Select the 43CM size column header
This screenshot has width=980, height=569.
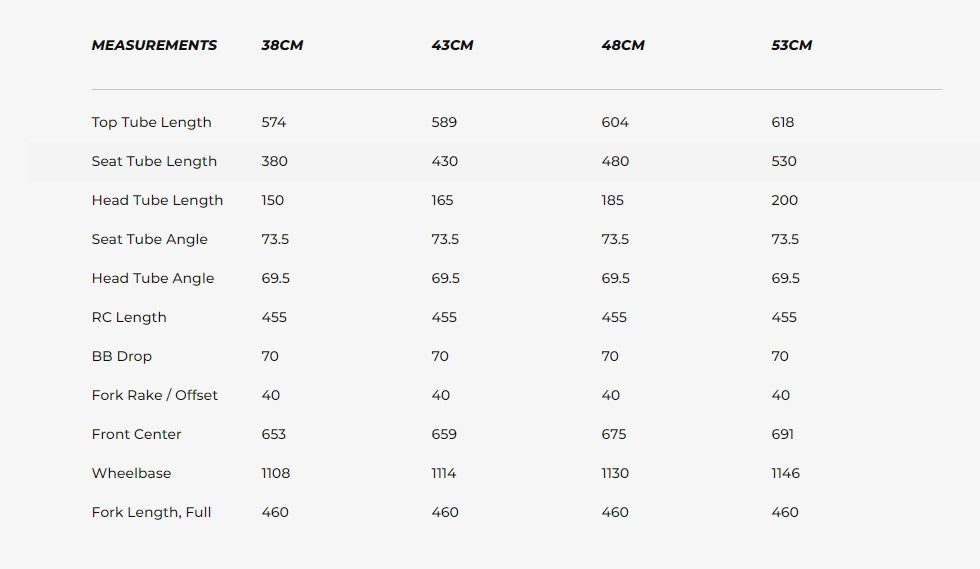pos(452,45)
